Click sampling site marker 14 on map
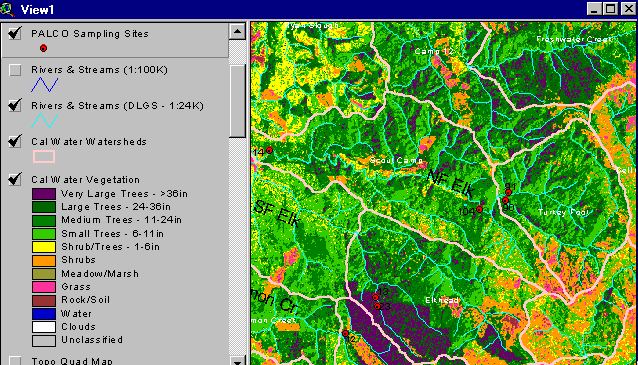Viewport: 638px width, 365px height. pos(269,151)
